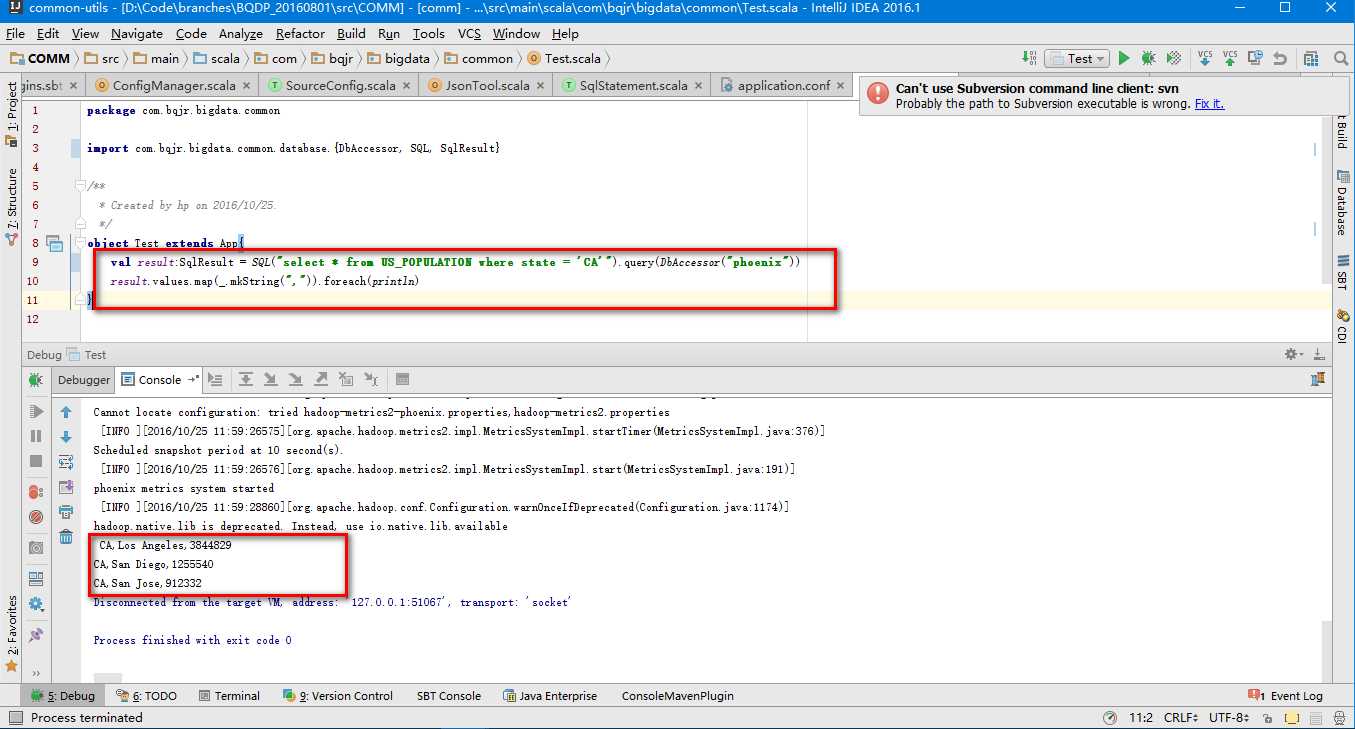
Task: Switch to ConfigManager.scala tab
Action: pos(171,85)
